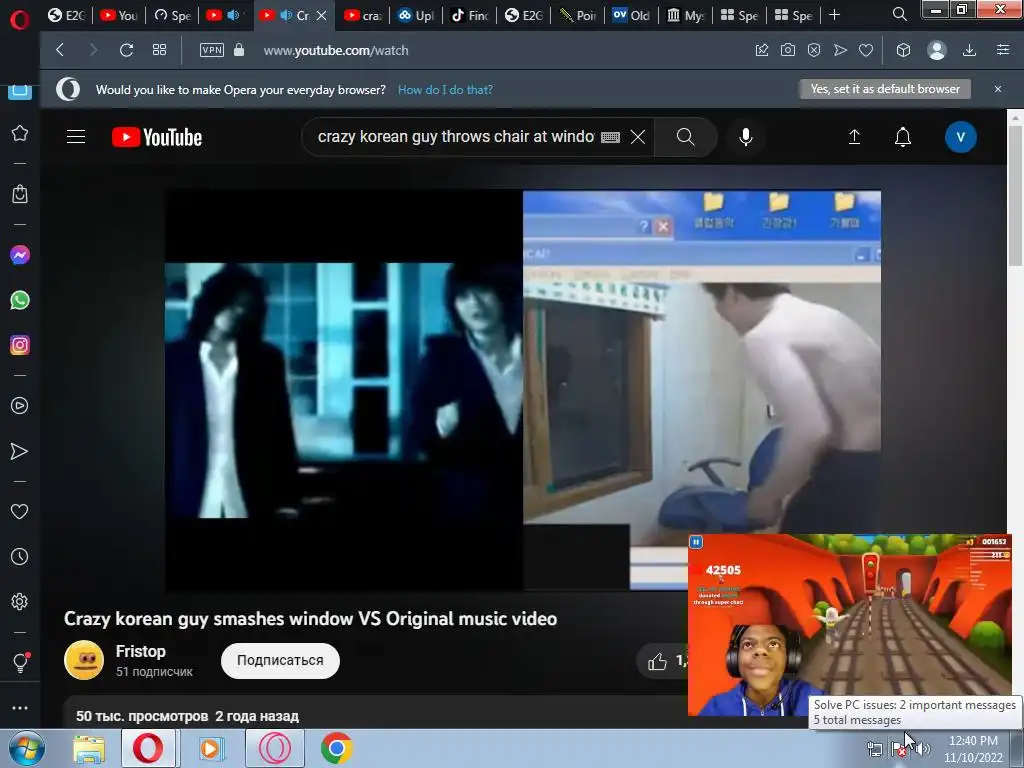The height and width of the screenshot is (768, 1024).
Task: Open extensions cube icon
Action: tap(903, 50)
